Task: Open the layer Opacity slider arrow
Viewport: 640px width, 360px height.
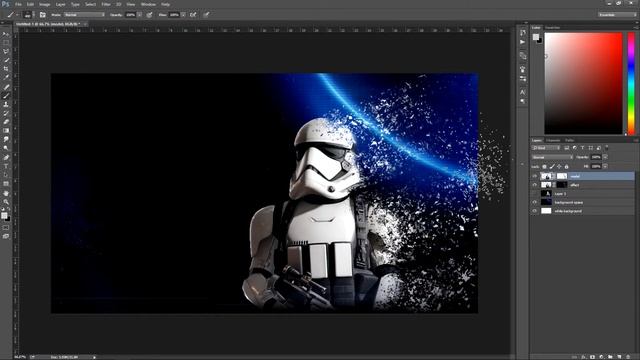Action: click(605, 157)
